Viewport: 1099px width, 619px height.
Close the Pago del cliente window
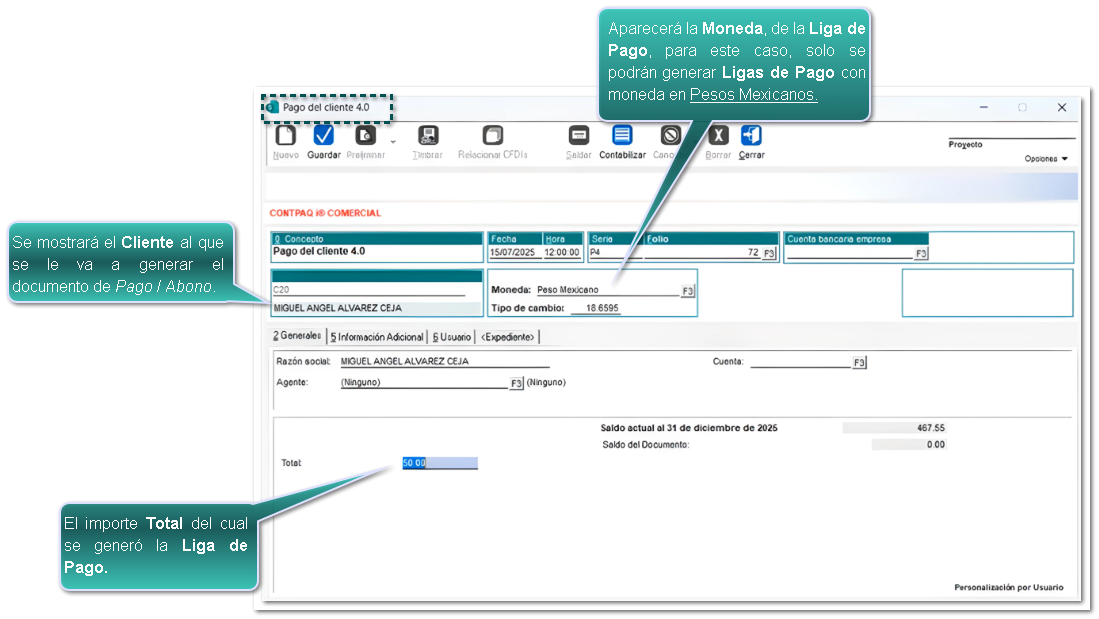coord(1062,107)
